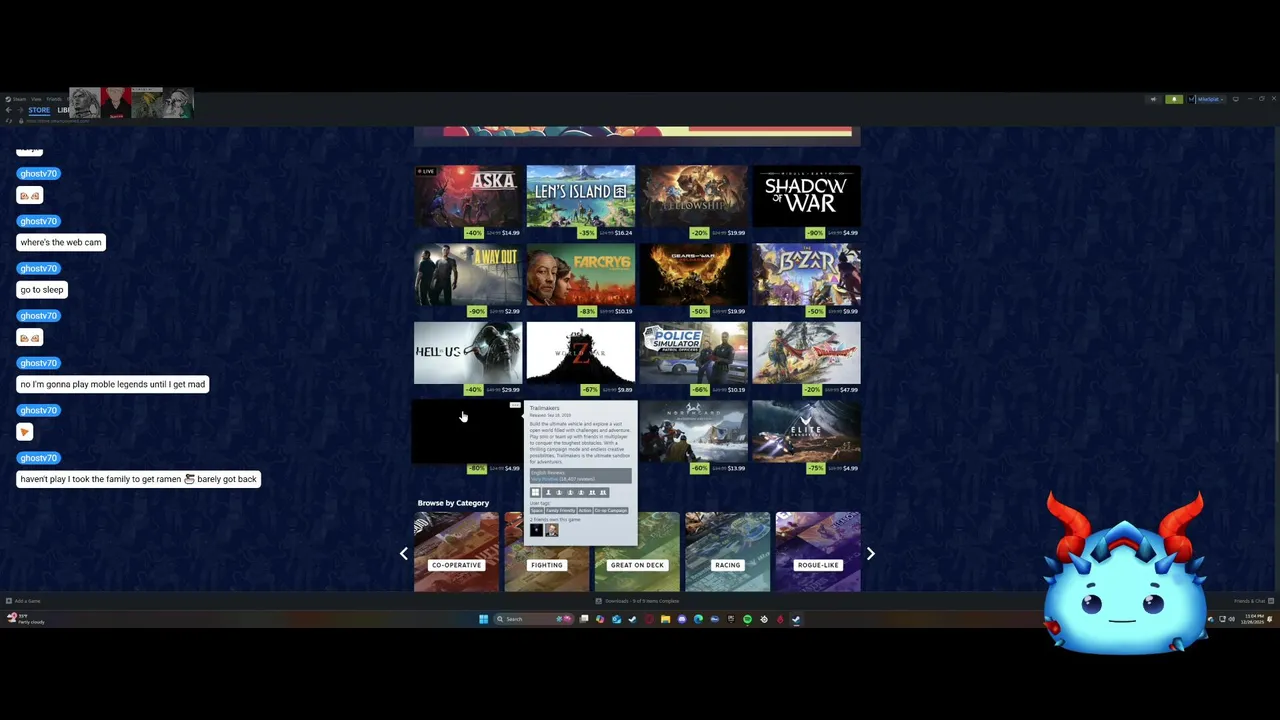Viewport: 1280px width, 720px height.
Task: Open the taskbar clock and date
Action: coord(1253,620)
